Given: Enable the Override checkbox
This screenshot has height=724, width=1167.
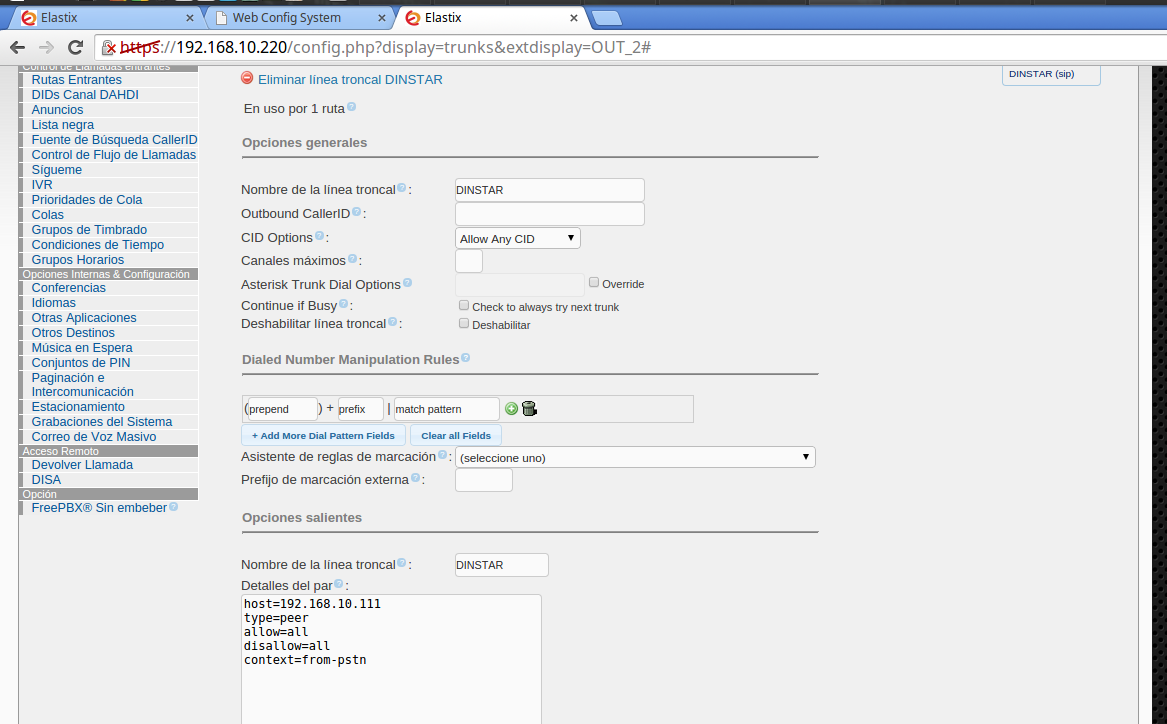Looking at the screenshot, I should point(594,283).
